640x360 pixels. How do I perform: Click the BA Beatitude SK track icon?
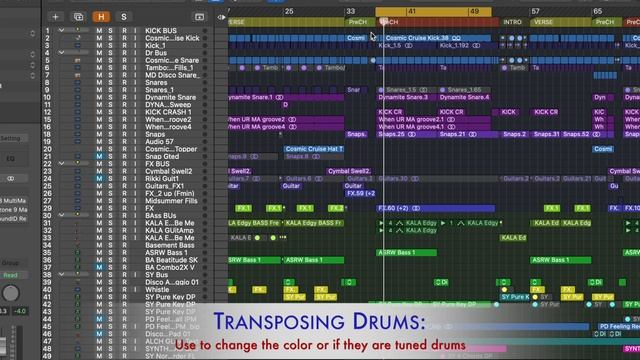[78, 260]
